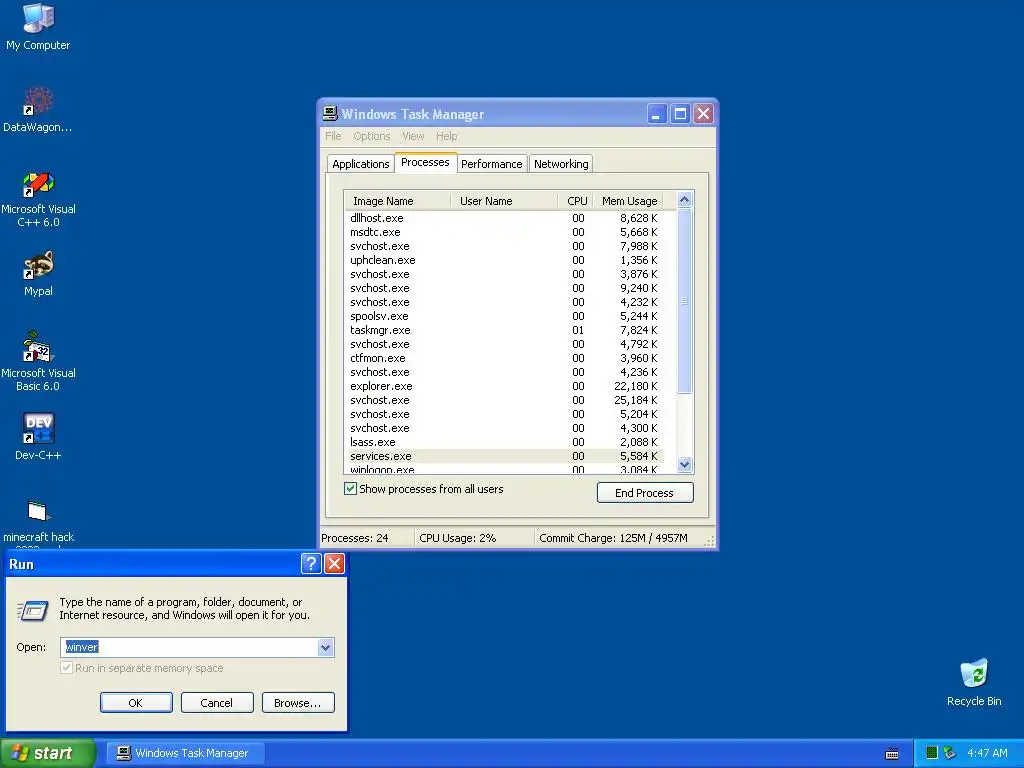This screenshot has width=1024, height=768.
Task: Click the CPU Usage: 2% status entry
Action: [474, 538]
